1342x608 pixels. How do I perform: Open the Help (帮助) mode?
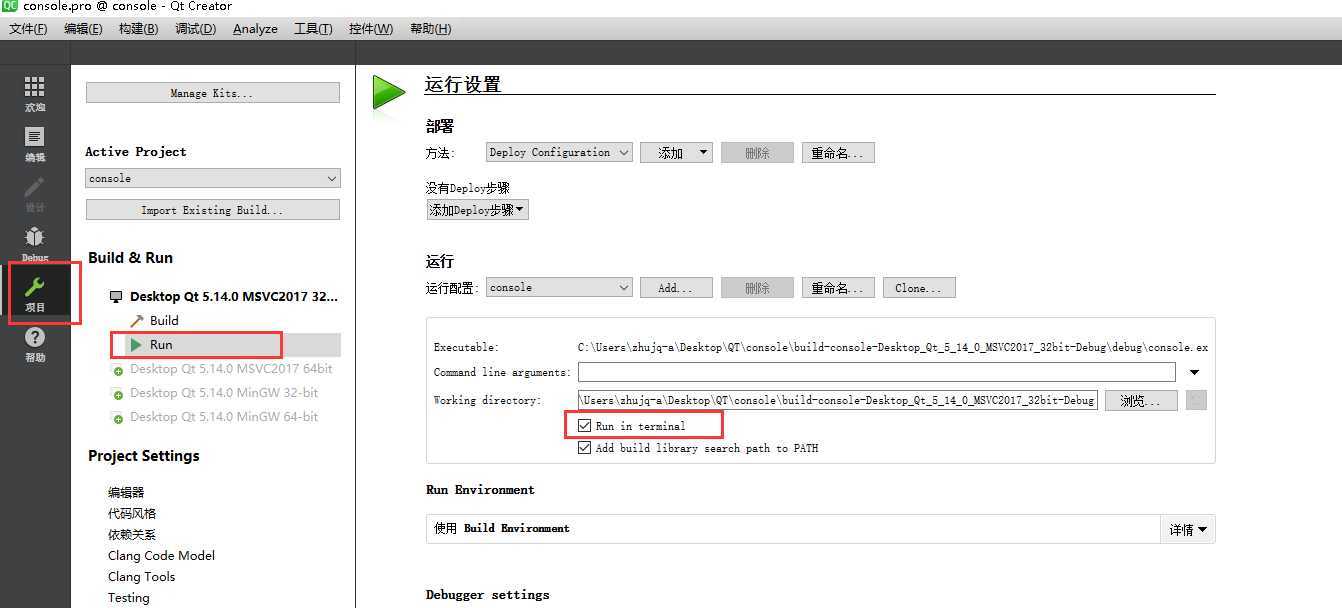(35, 345)
